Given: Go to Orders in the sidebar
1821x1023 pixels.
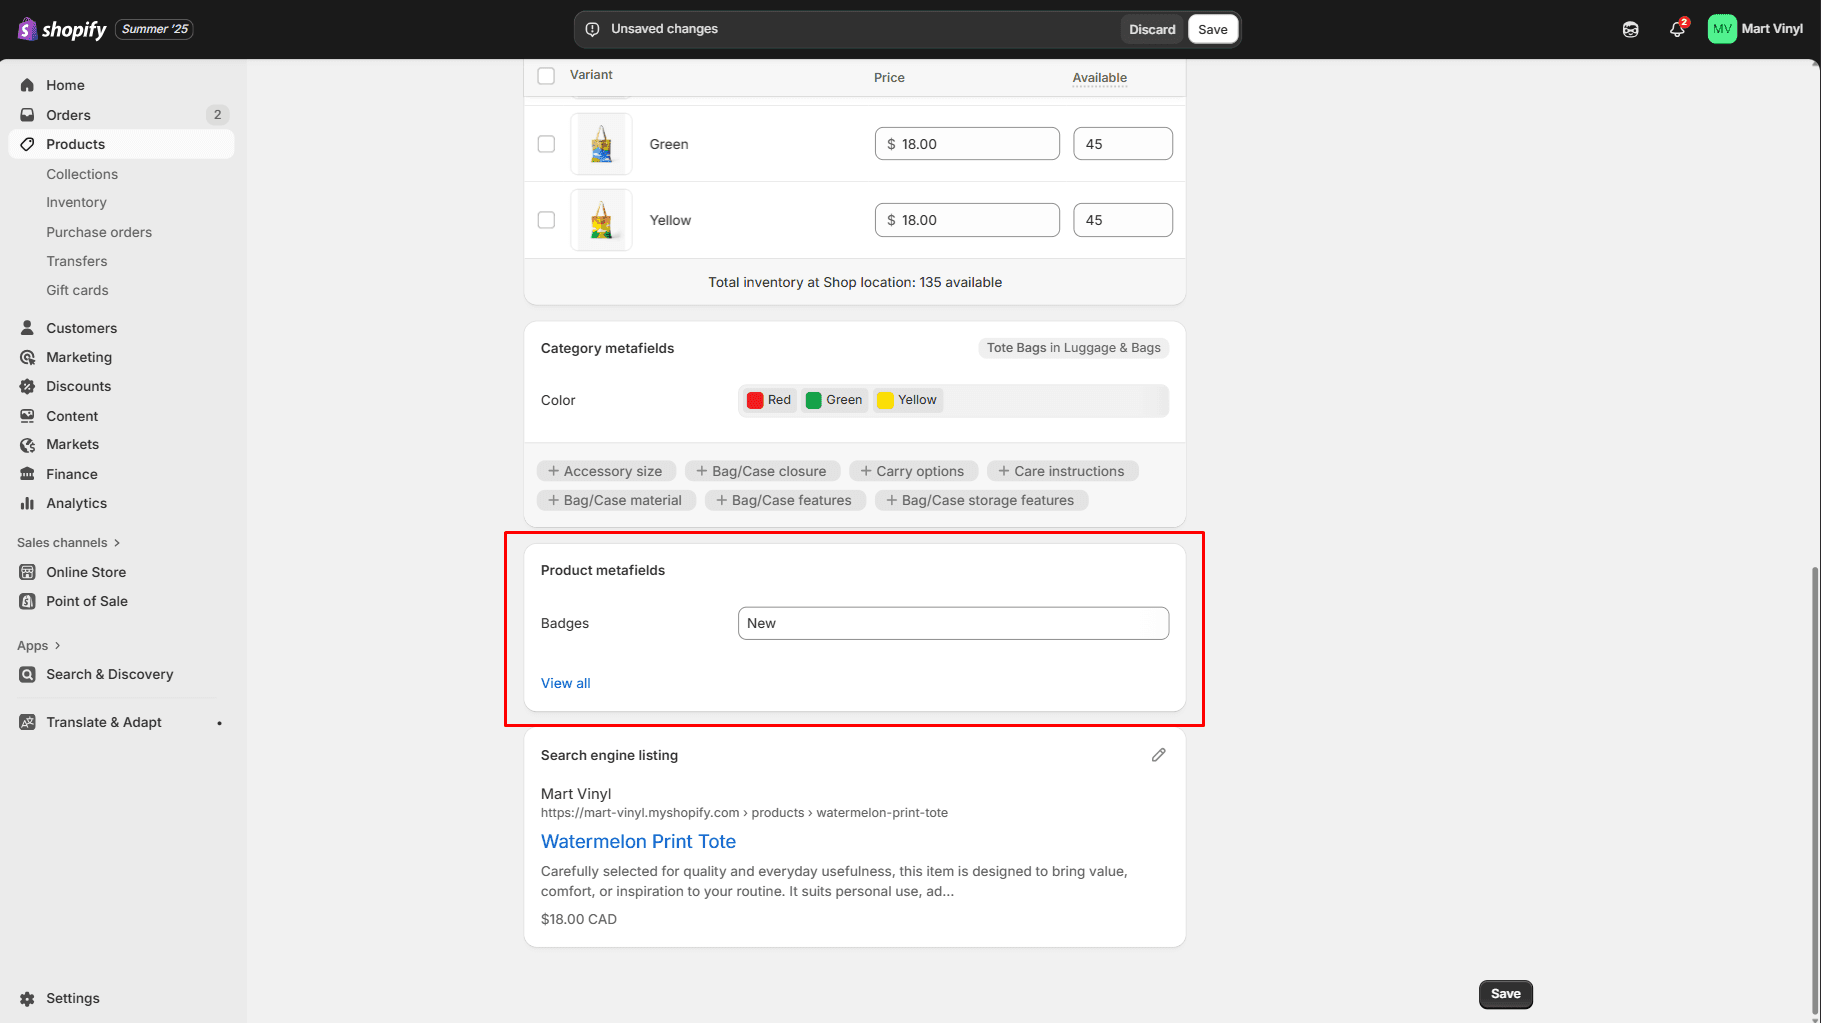Looking at the screenshot, I should click(68, 115).
